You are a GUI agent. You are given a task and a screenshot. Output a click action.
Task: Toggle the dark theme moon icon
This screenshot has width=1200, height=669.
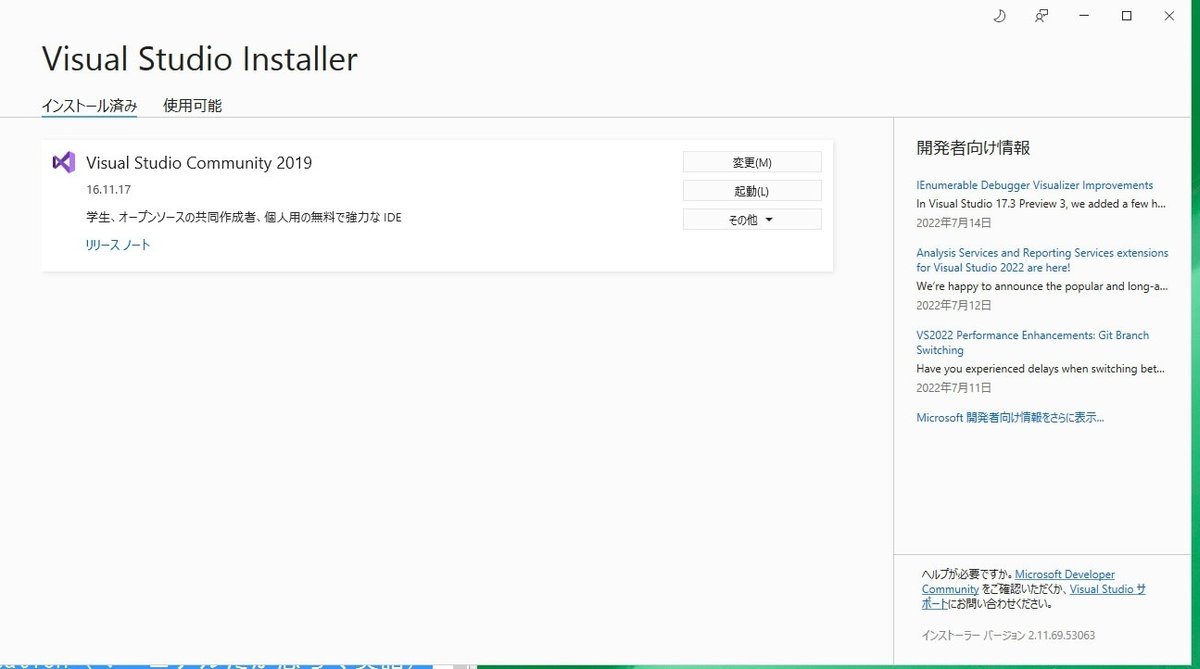pos(999,16)
